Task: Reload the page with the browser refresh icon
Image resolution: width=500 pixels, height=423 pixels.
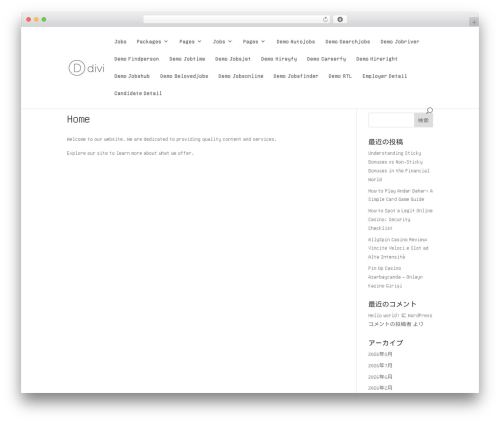Action: point(325,20)
